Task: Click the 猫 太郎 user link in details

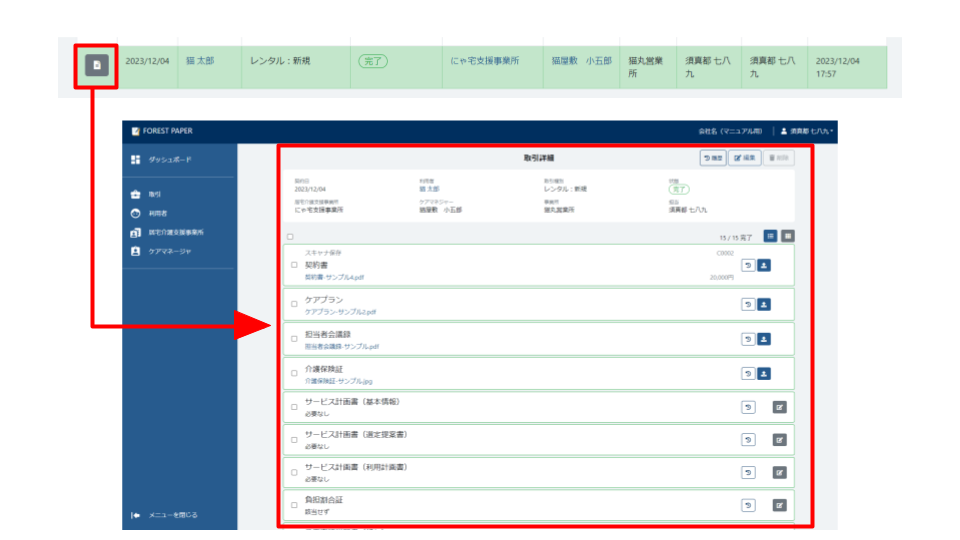Action: (x=432, y=187)
